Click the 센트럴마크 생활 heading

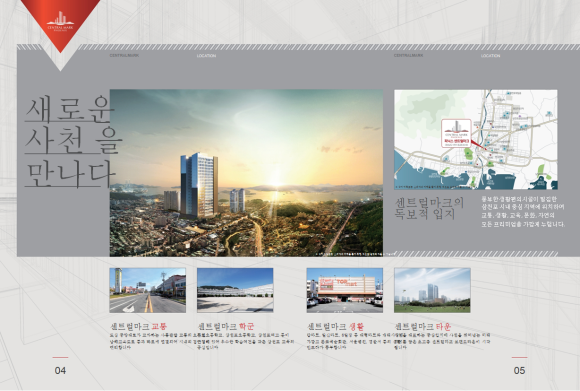pos(336,326)
